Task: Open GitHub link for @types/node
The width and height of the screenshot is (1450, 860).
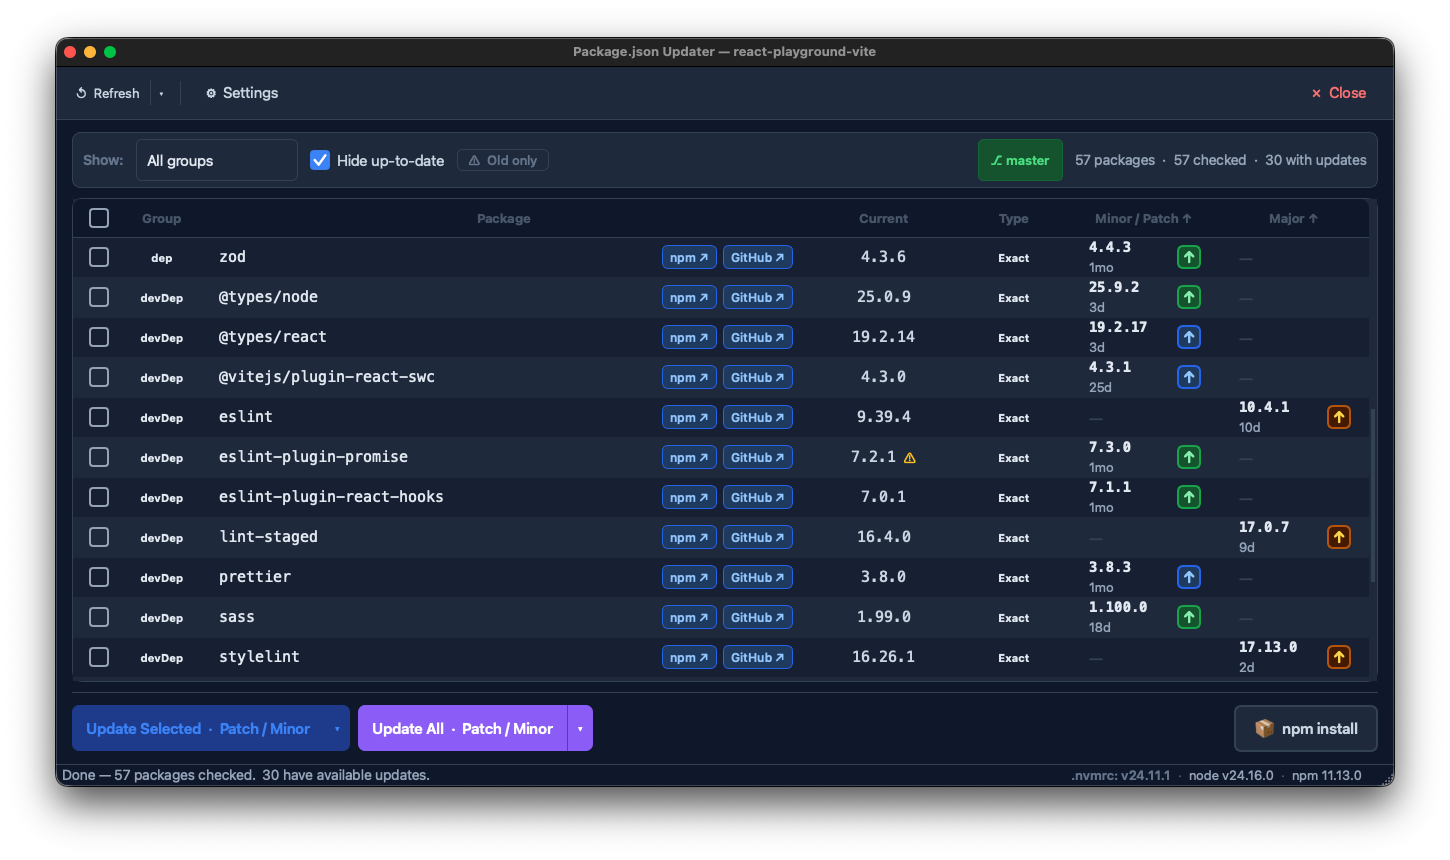Action: click(x=758, y=297)
